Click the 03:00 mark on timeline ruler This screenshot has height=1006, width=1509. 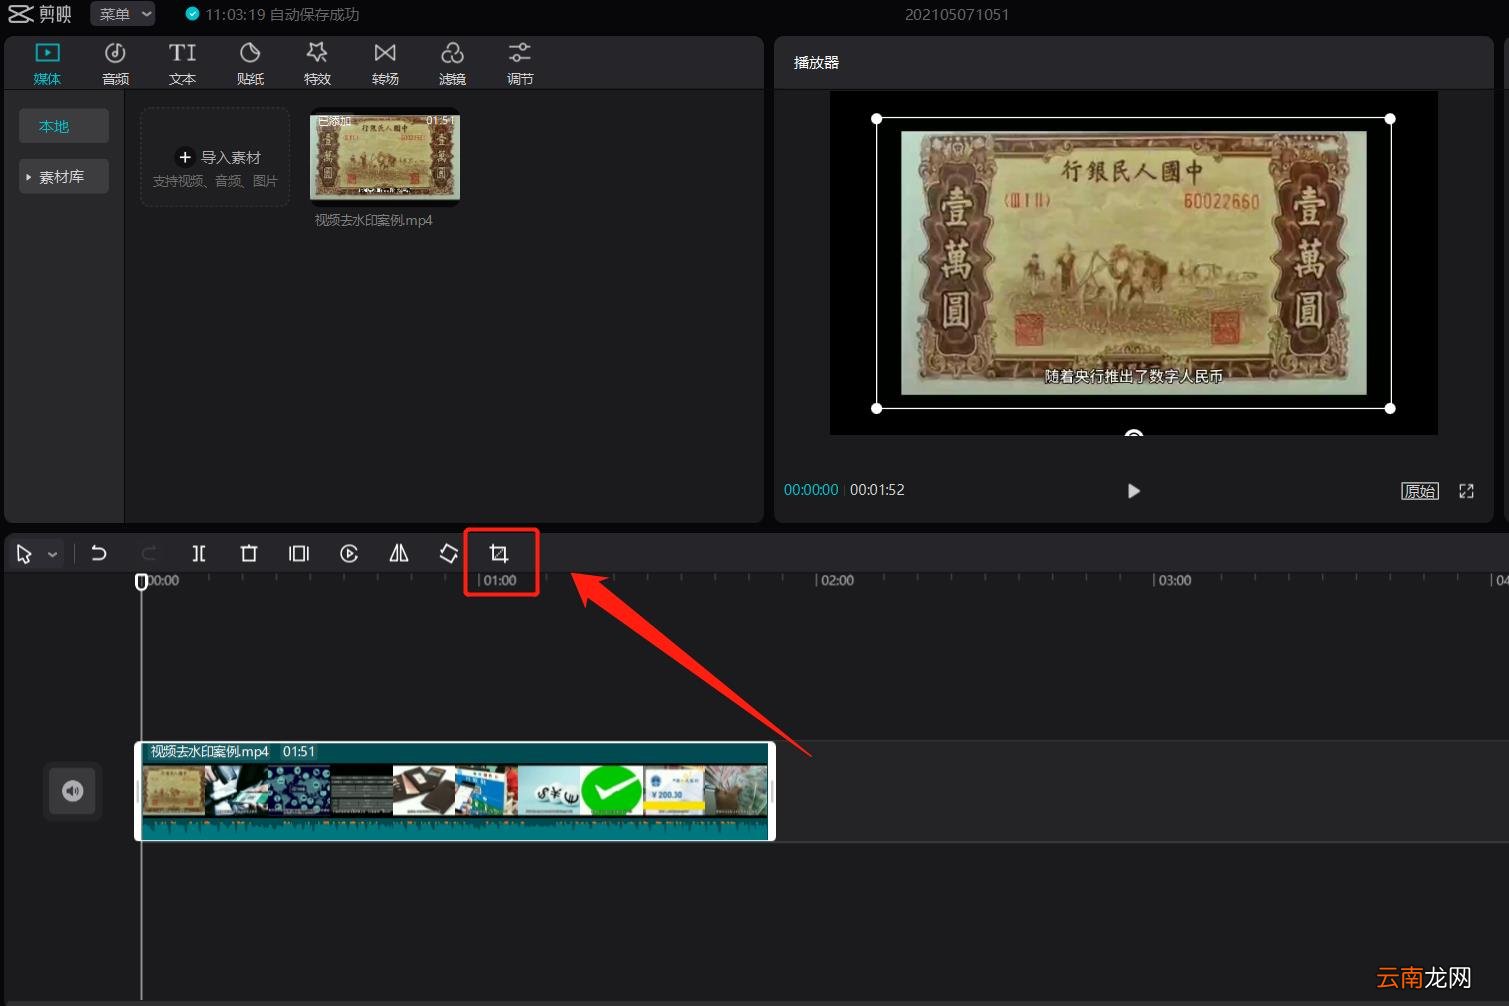(x=1173, y=580)
